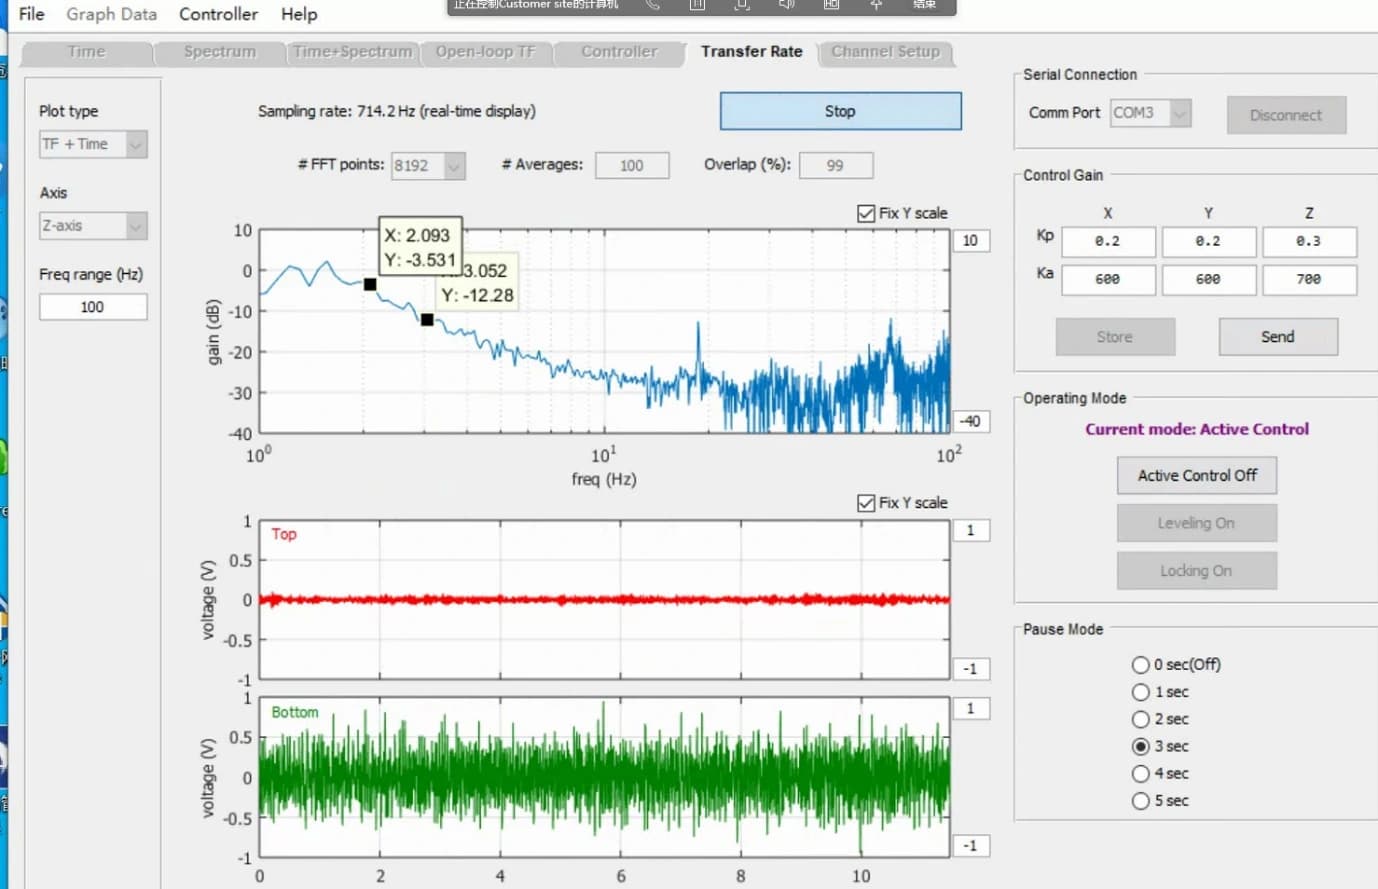Send the control gain values

point(1278,337)
